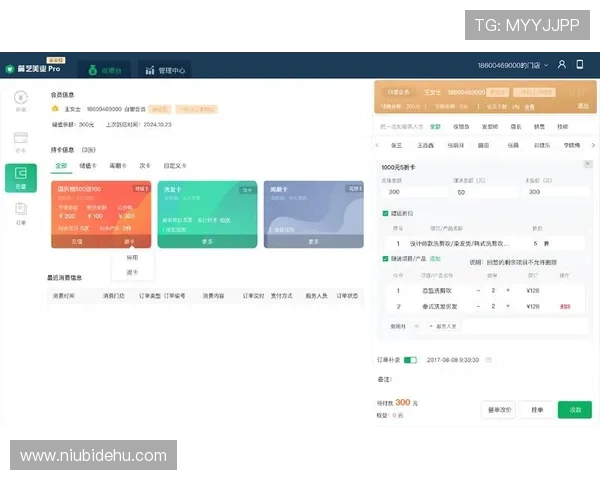
Task: Click the 充值金额 input showing 300
Action: point(414,192)
